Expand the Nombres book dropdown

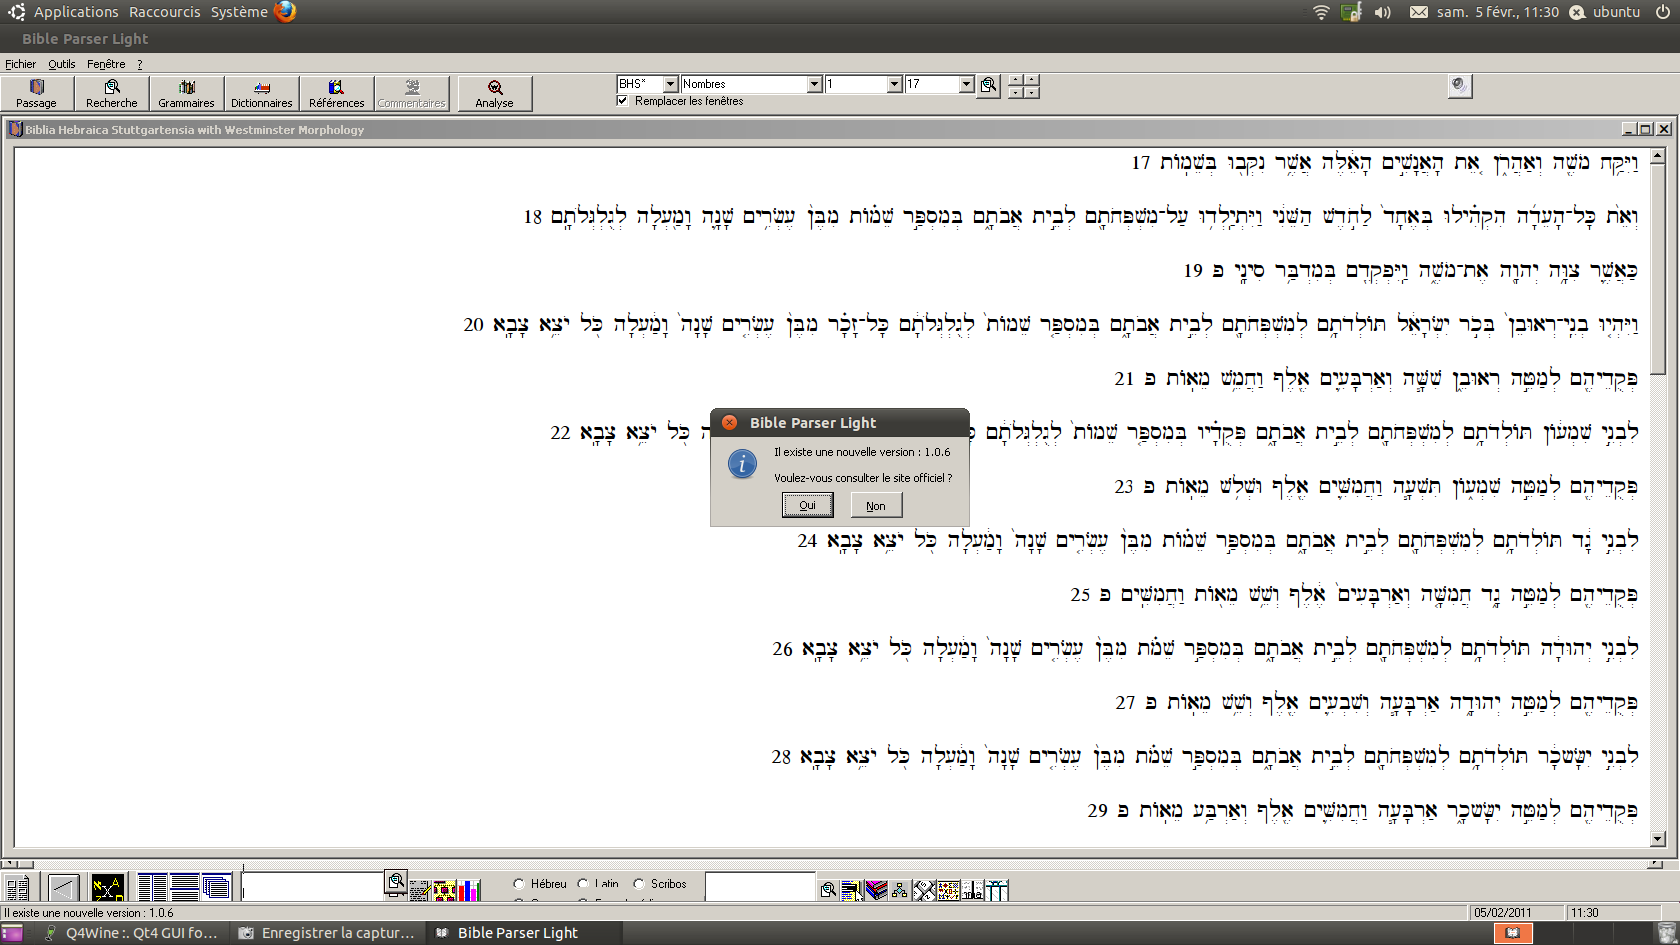pos(815,84)
